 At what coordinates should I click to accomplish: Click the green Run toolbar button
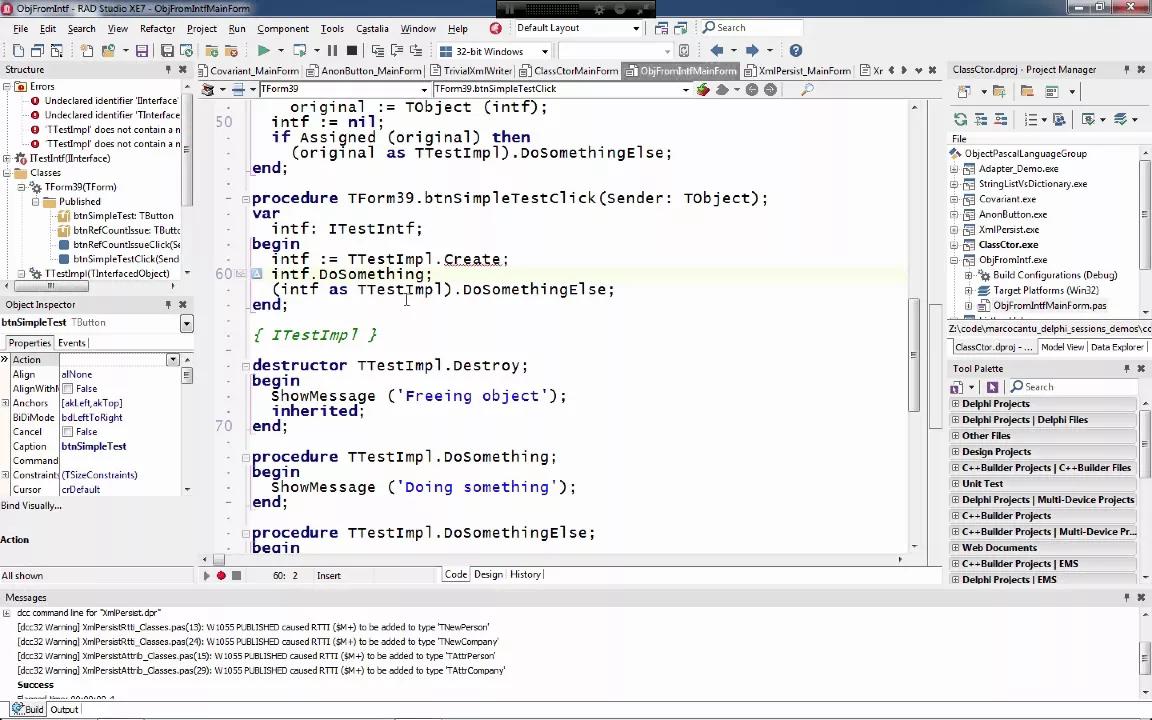point(263,51)
